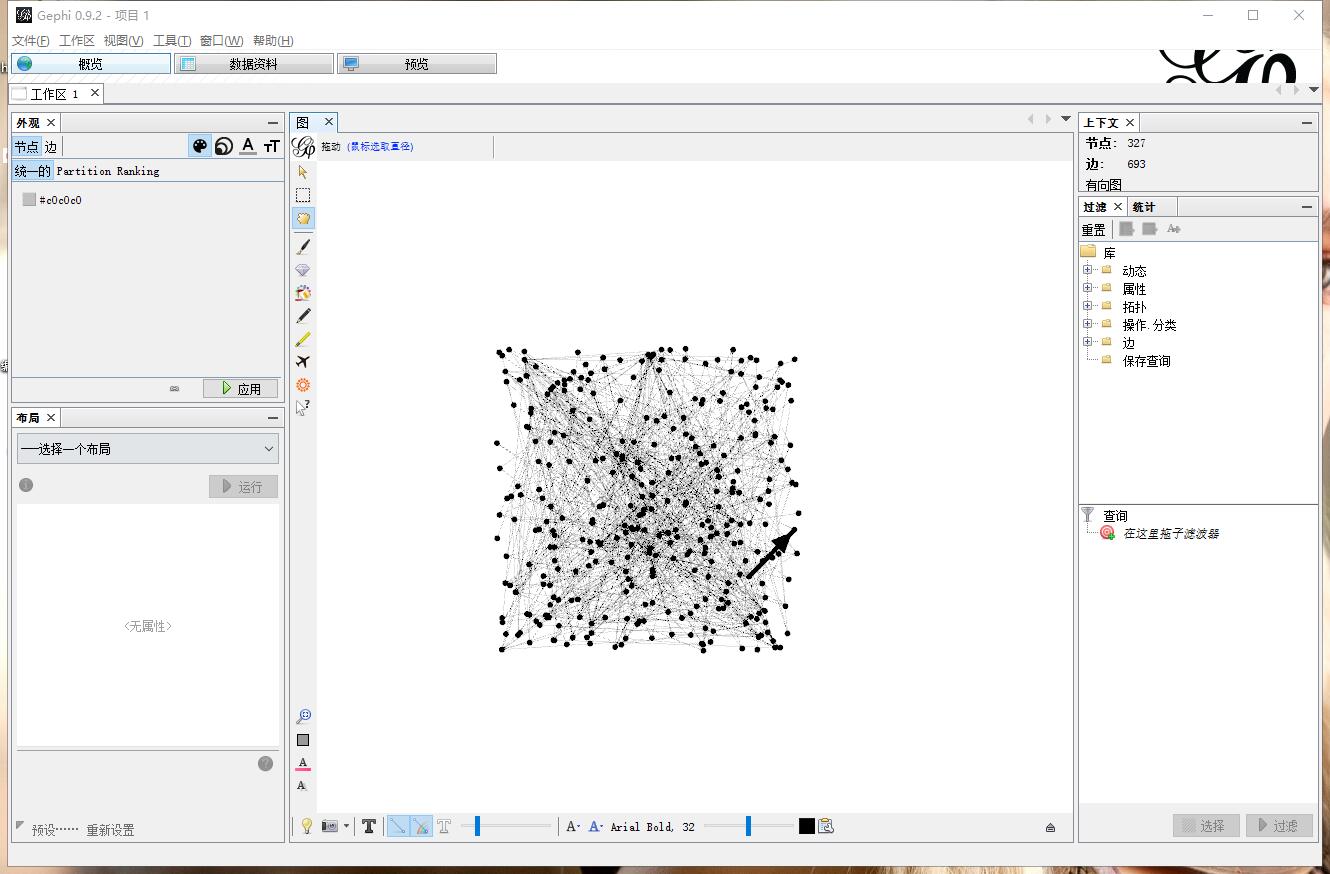
Task: Open the layout chooser combo box
Action: click(x=148, y=449)
